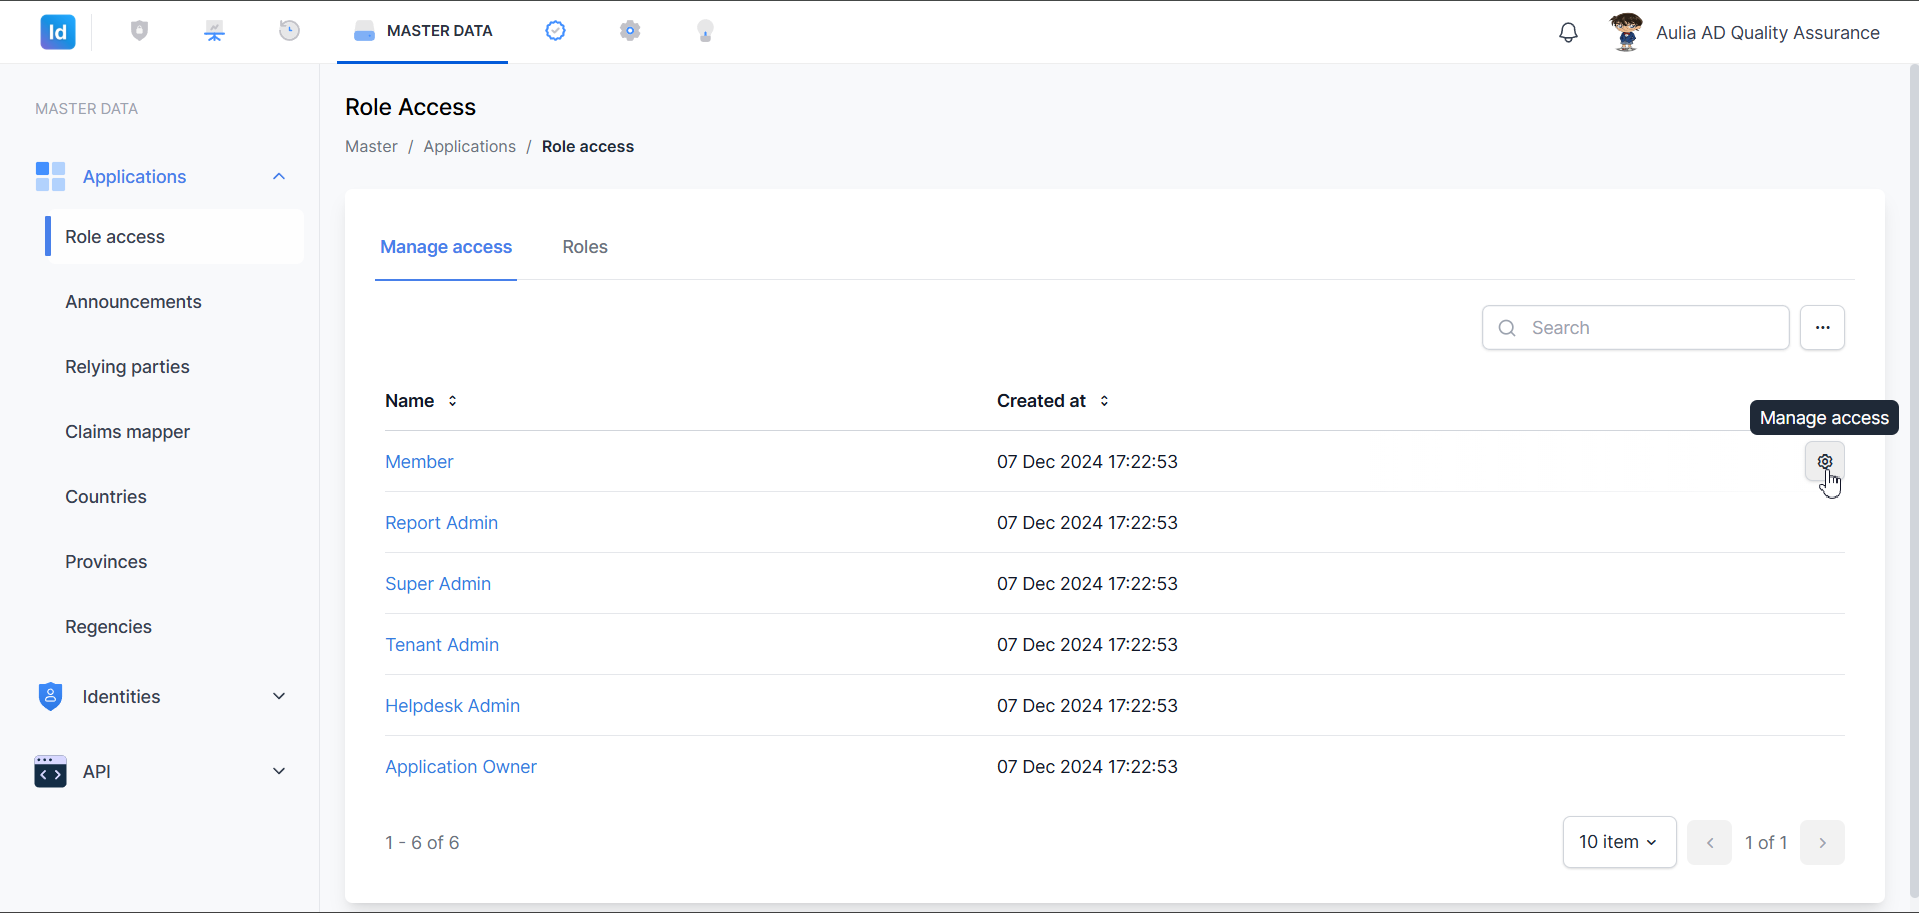
Task: Click Manage access gear for Member row
Action: (1824, 462)
